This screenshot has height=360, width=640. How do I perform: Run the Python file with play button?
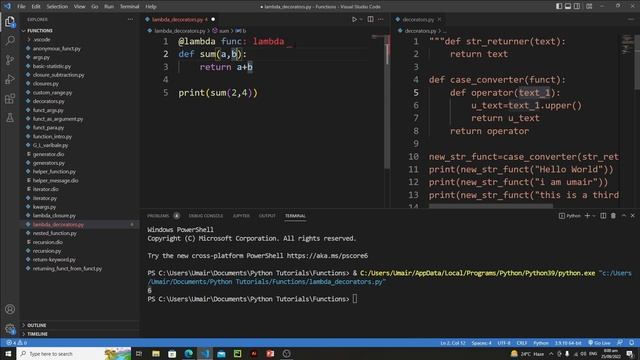(x=354, y=19)
